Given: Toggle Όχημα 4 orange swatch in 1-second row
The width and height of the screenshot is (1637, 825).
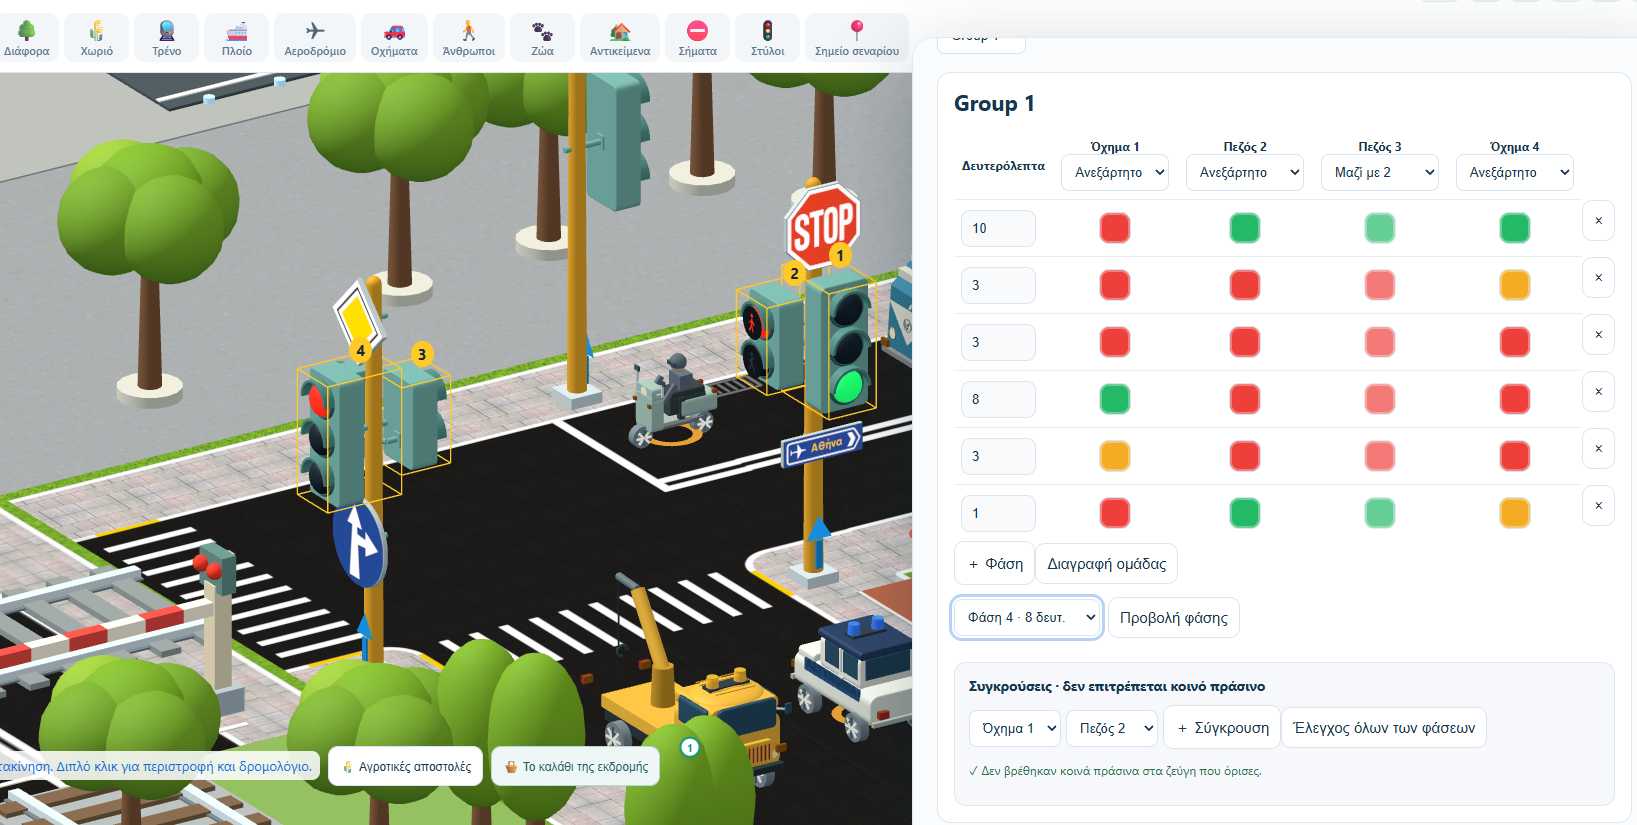Looking at the screenshot, I should pyautogui.click(x=1515, y=513).
